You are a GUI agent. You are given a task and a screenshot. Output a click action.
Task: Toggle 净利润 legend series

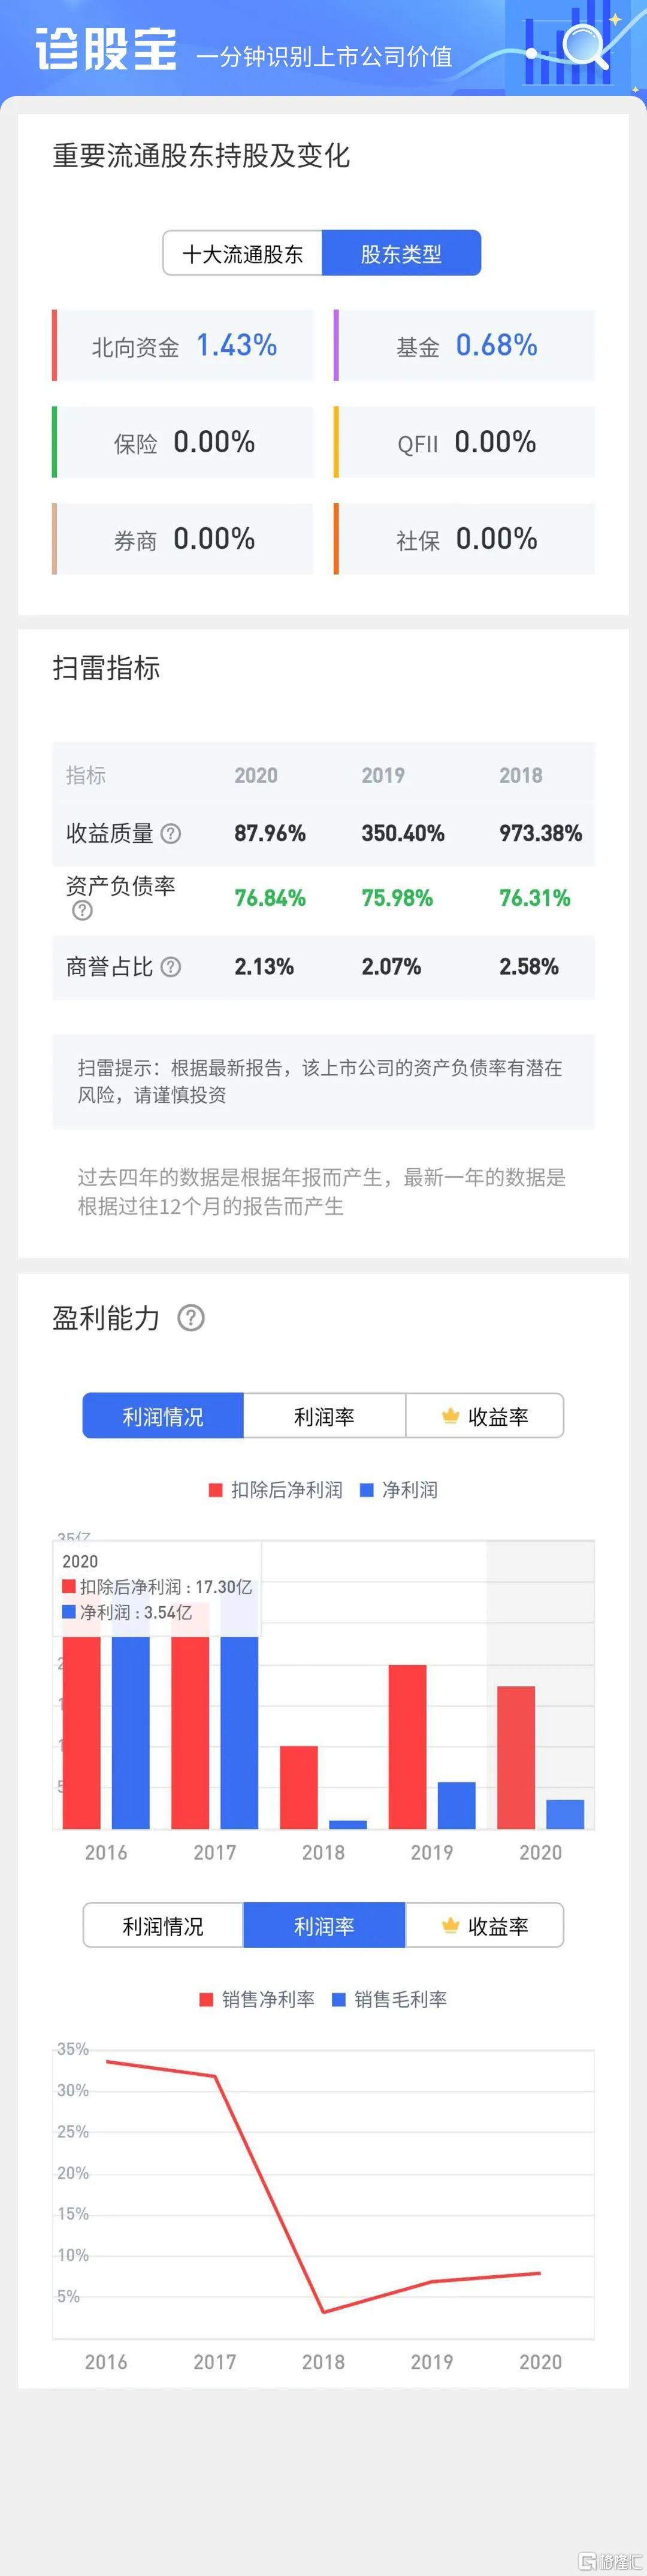399,1490
